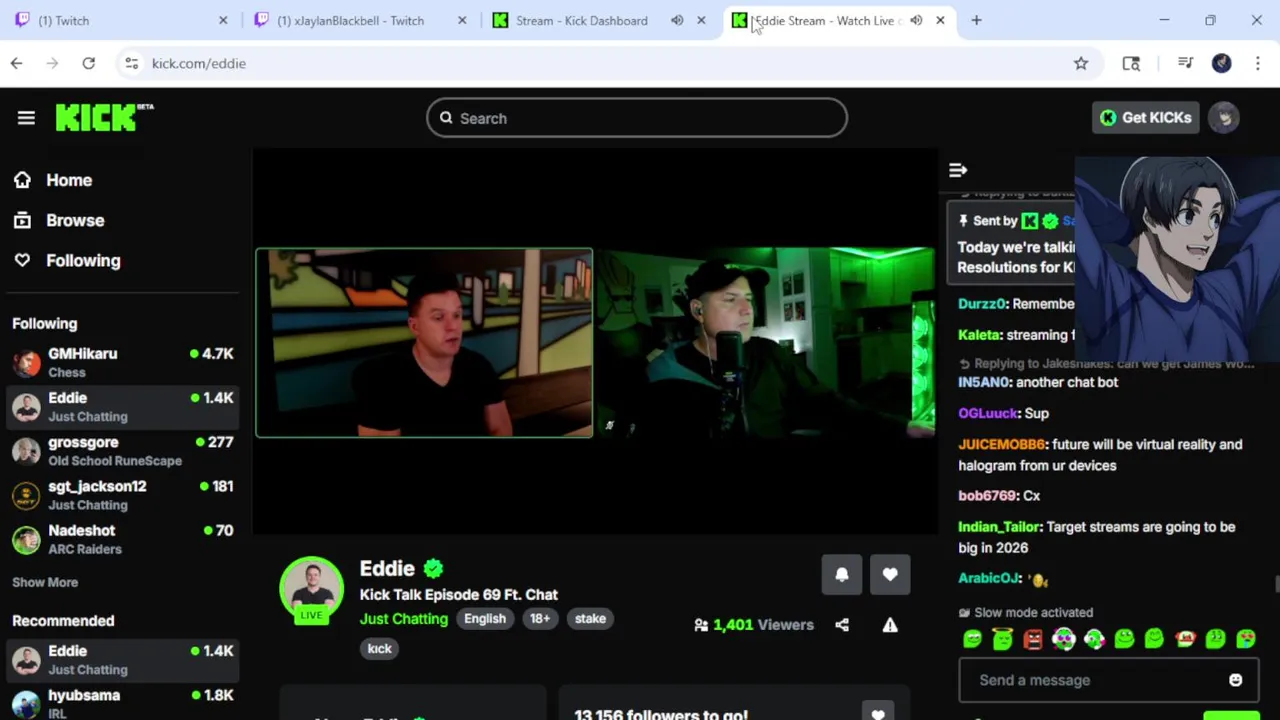Click the address bar URL kick.com/eddie

(x=199, y=63)
